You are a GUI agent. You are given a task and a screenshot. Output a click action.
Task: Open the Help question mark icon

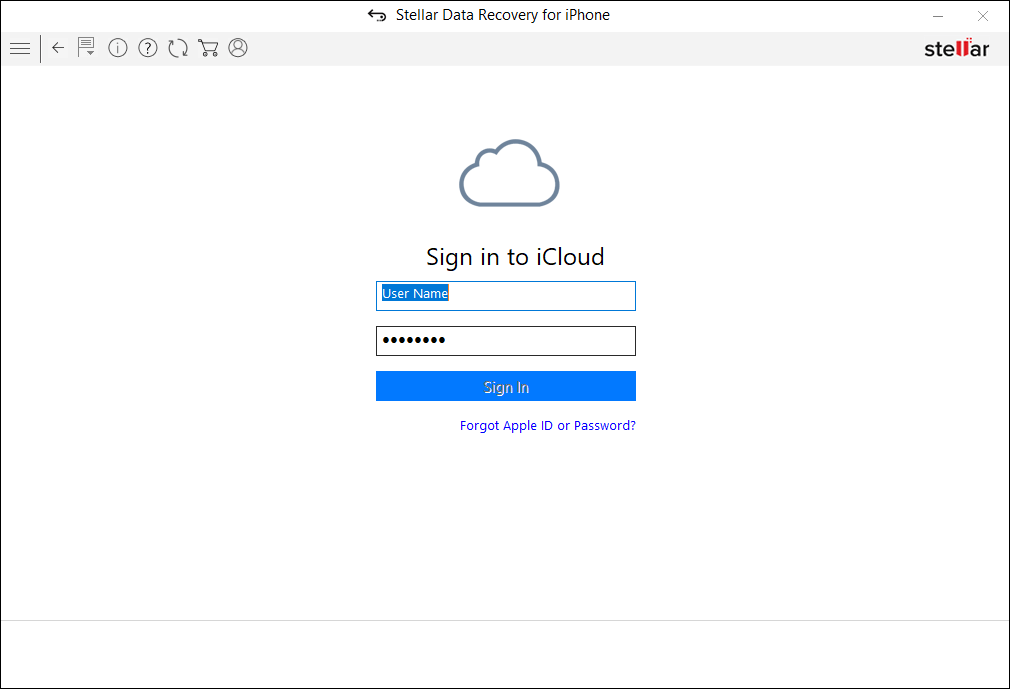148,48
